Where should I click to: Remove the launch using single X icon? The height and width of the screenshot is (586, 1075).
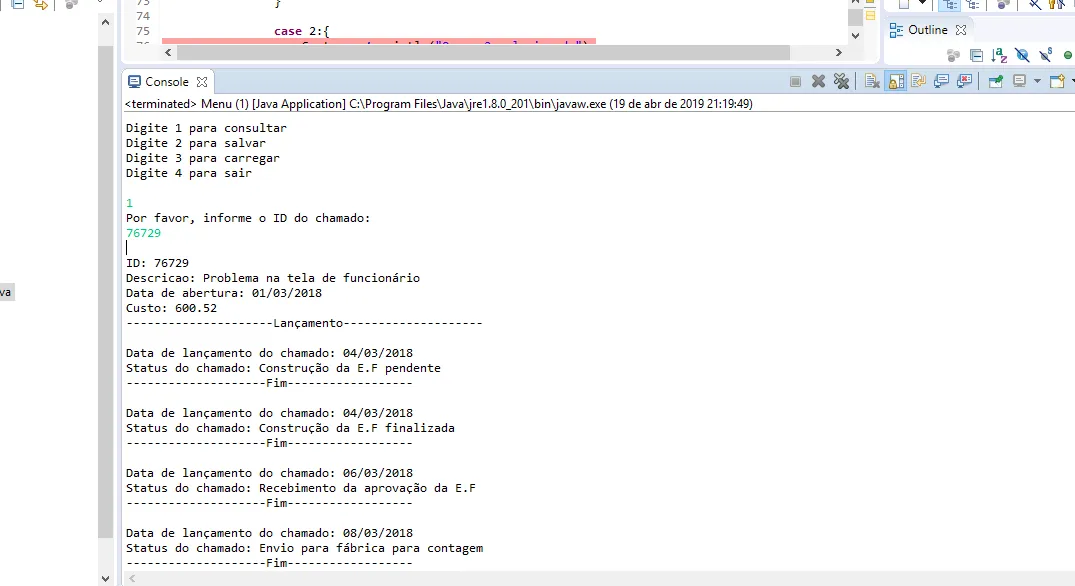click(x=818, y=82)
